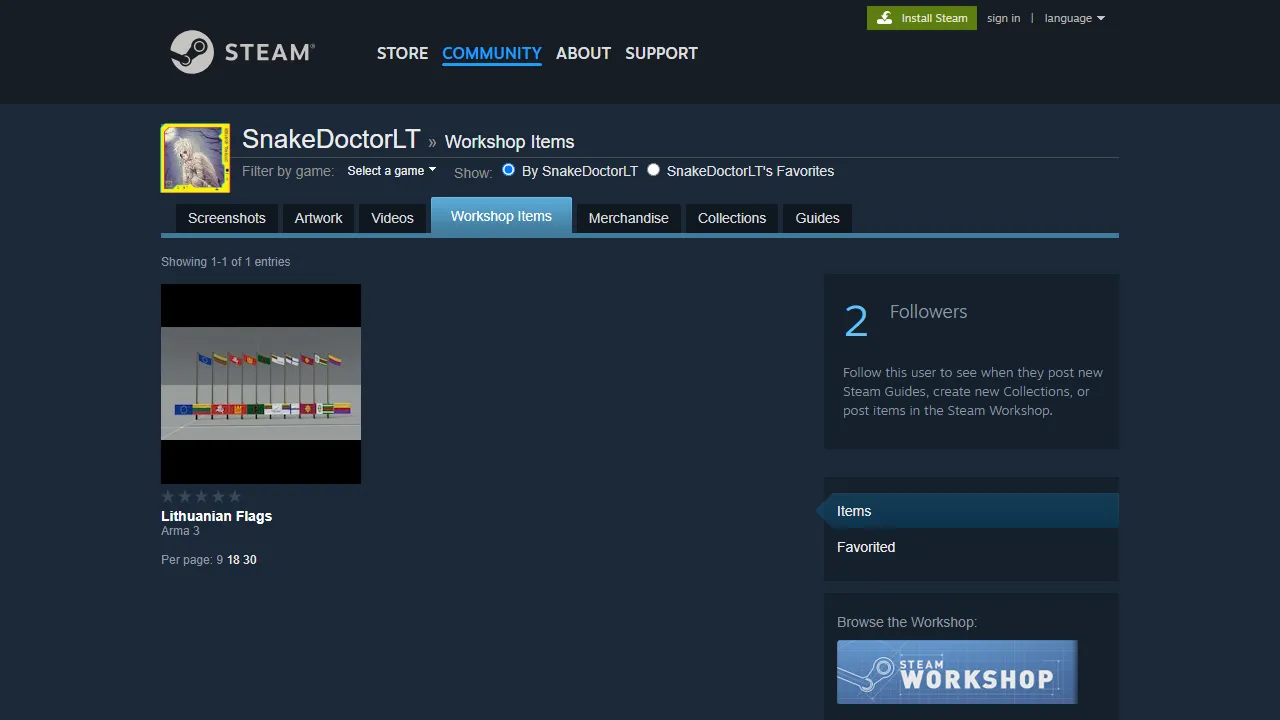This screenshot has width=1280, height=720.
Task: Click the Install Steam button
Action: click(x=921, y=18)
